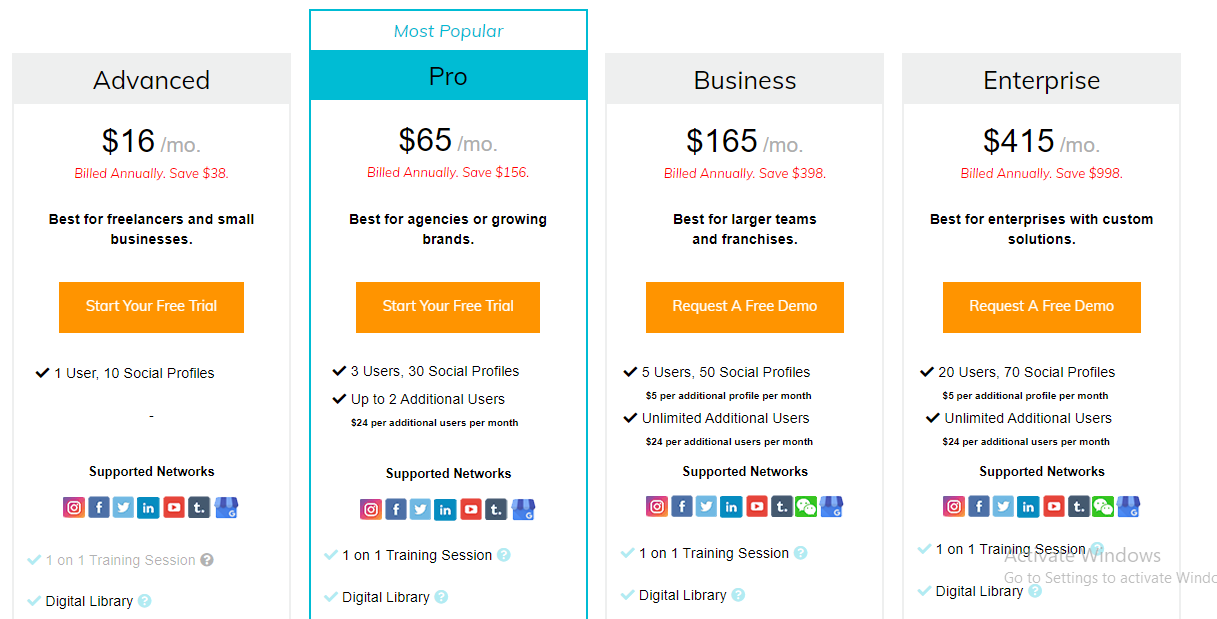Open help icon beside Advanced Training Session
Image resolution: width=1217 pixels, height=619 pixels.
[x=207, y=560]
